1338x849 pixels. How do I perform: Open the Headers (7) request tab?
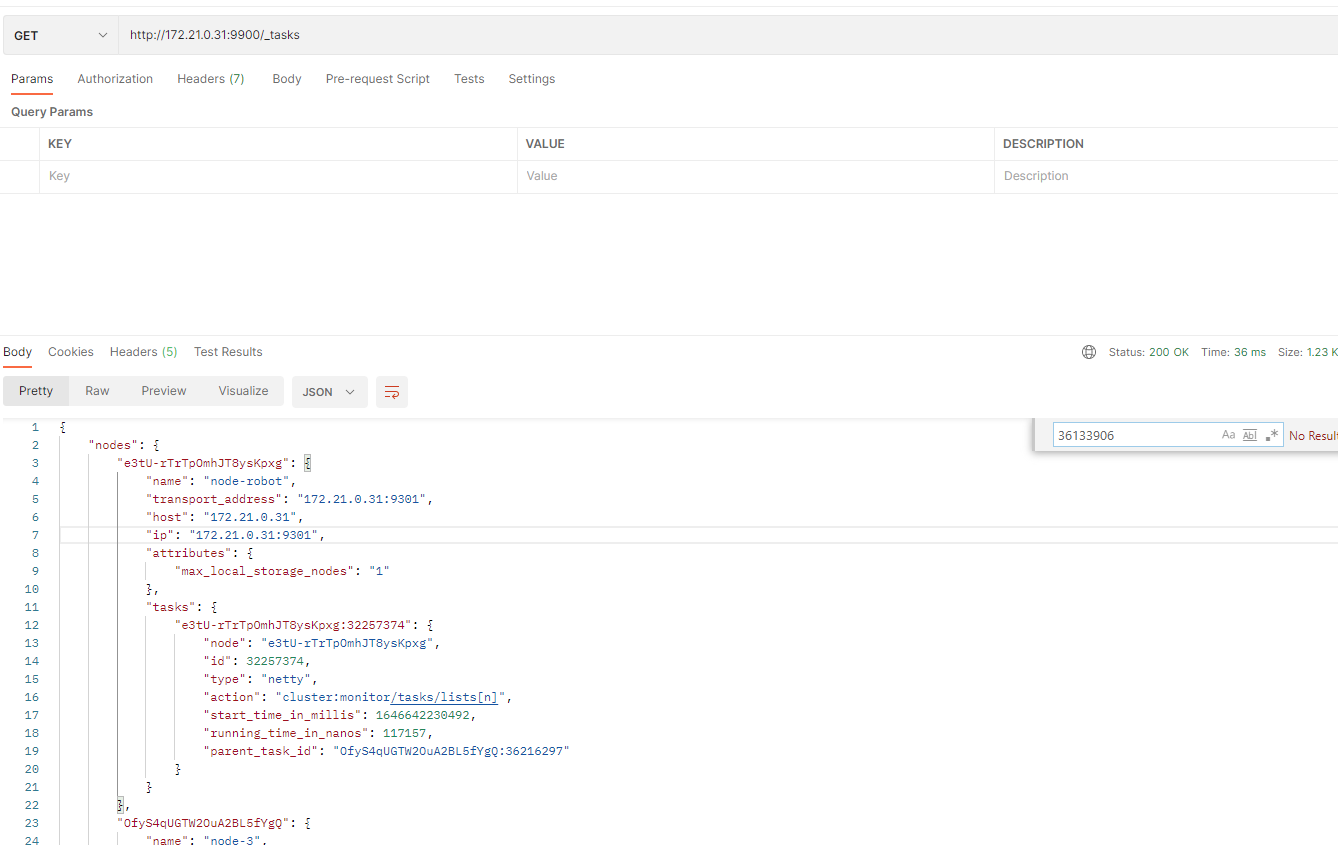[x=211, y=79]
